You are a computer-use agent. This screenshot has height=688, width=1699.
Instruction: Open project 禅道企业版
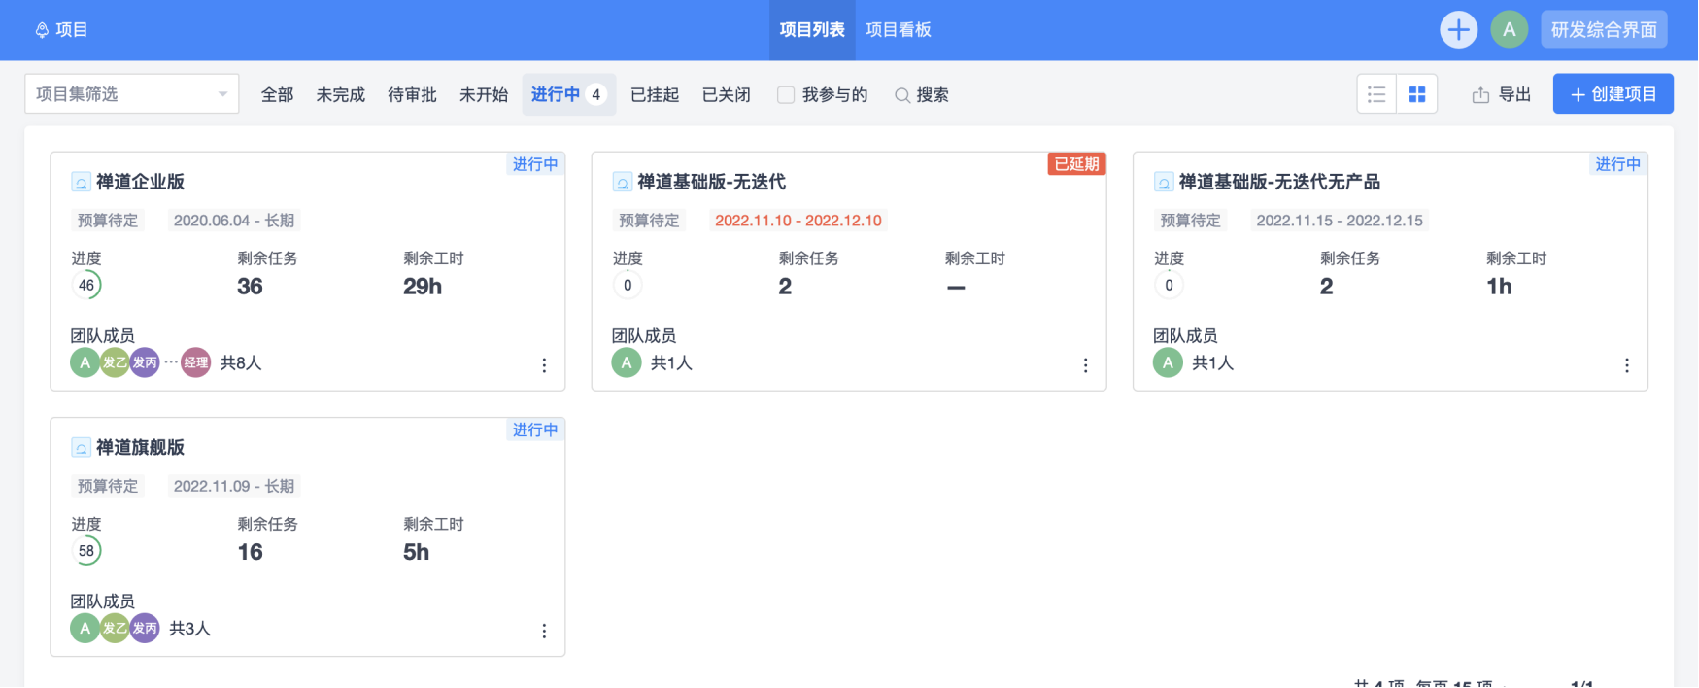pos(140,182)
